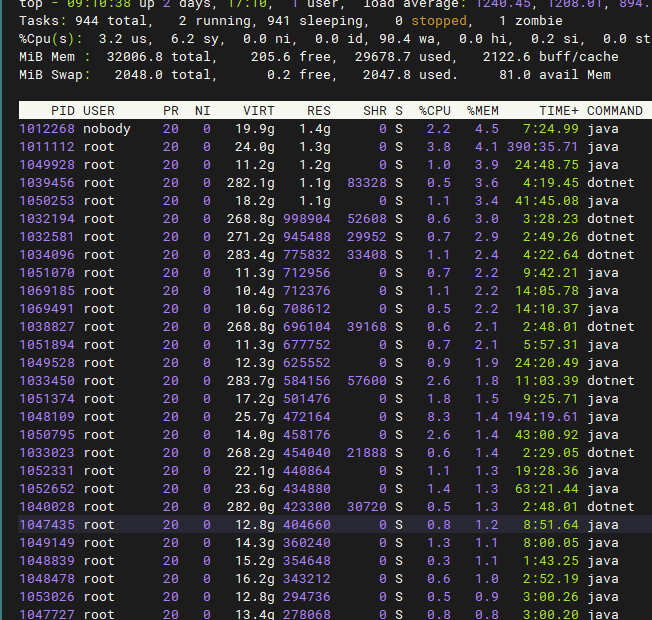
Task: Select the SHR column header
Action: pos(374,110)
